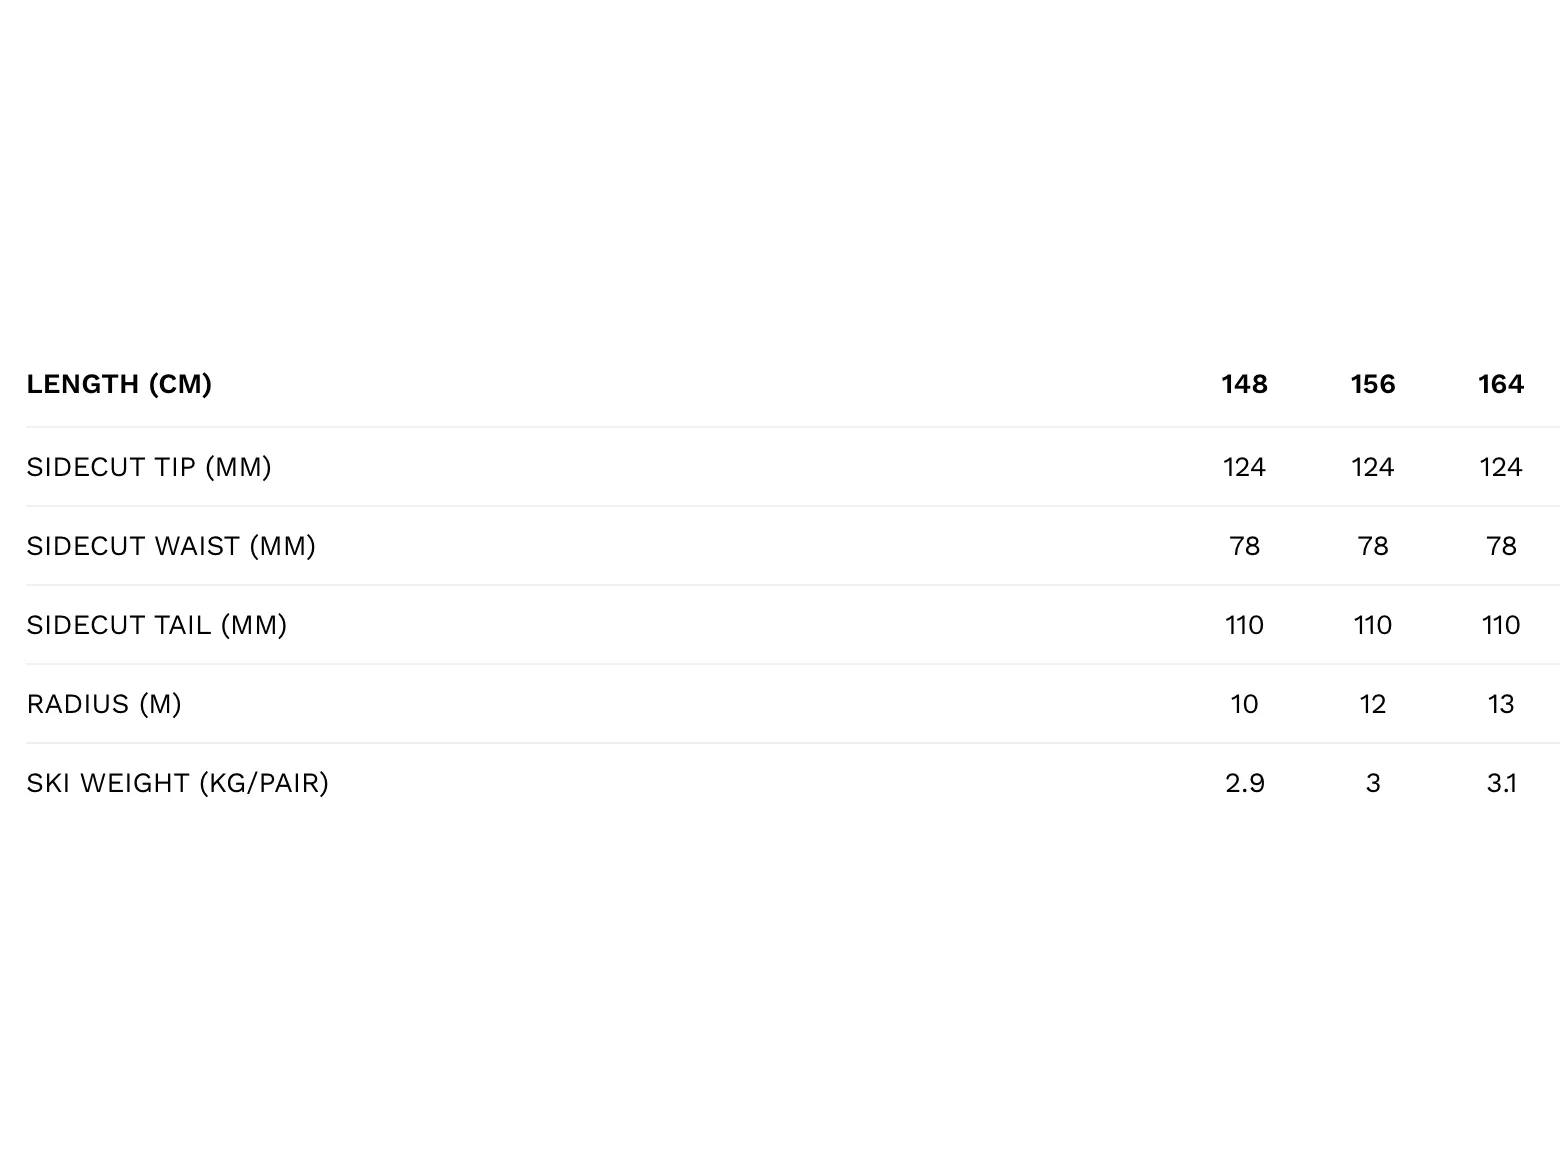Click the SIDECUT TAIL (MM) row label
Screen dimensions: 1560x1170
[157, 625]
